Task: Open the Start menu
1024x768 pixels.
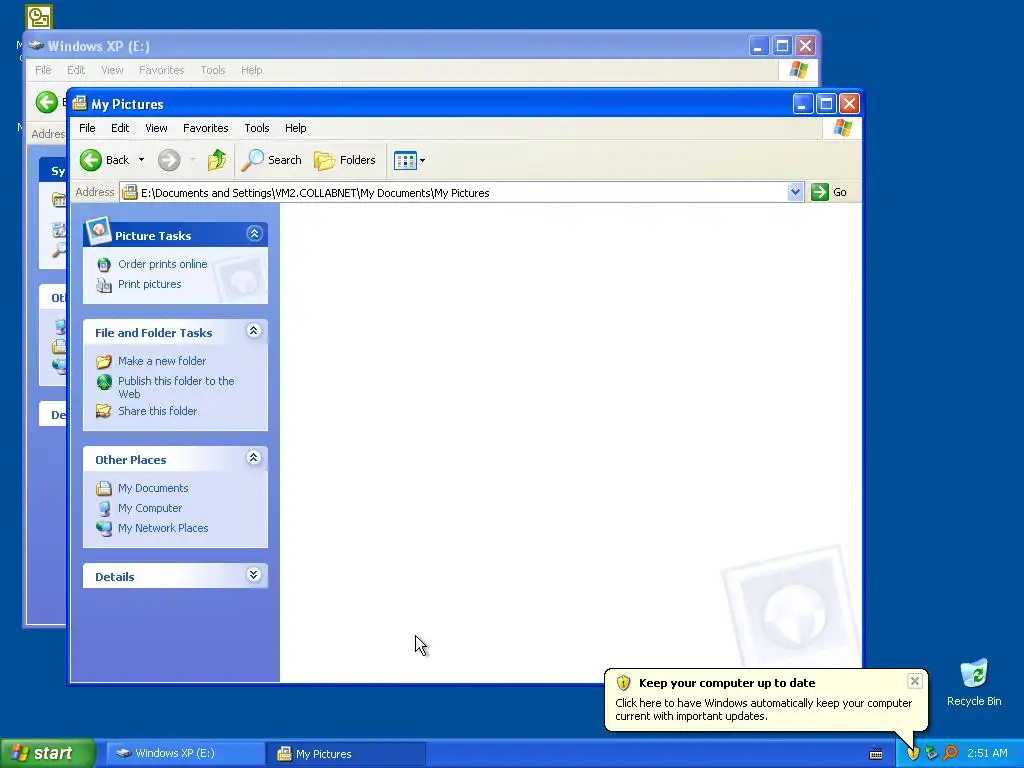Action: coord(46,753)
